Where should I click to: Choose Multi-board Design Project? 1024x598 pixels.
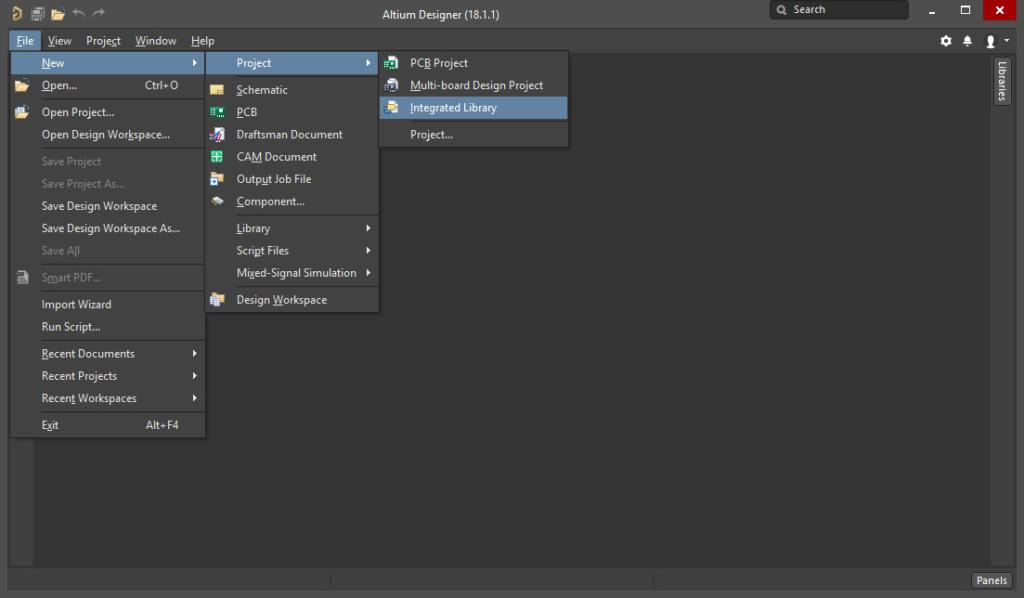pos(473,86)
